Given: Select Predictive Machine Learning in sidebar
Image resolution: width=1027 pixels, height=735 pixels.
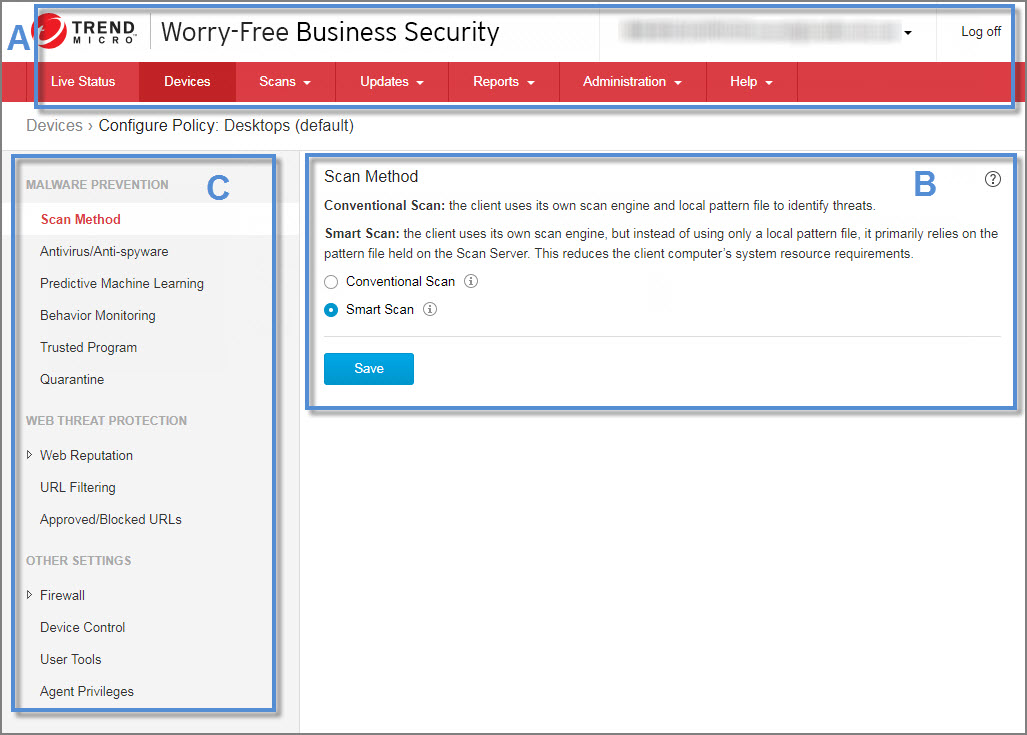Looking at the screenshot, I should [121, 283].
